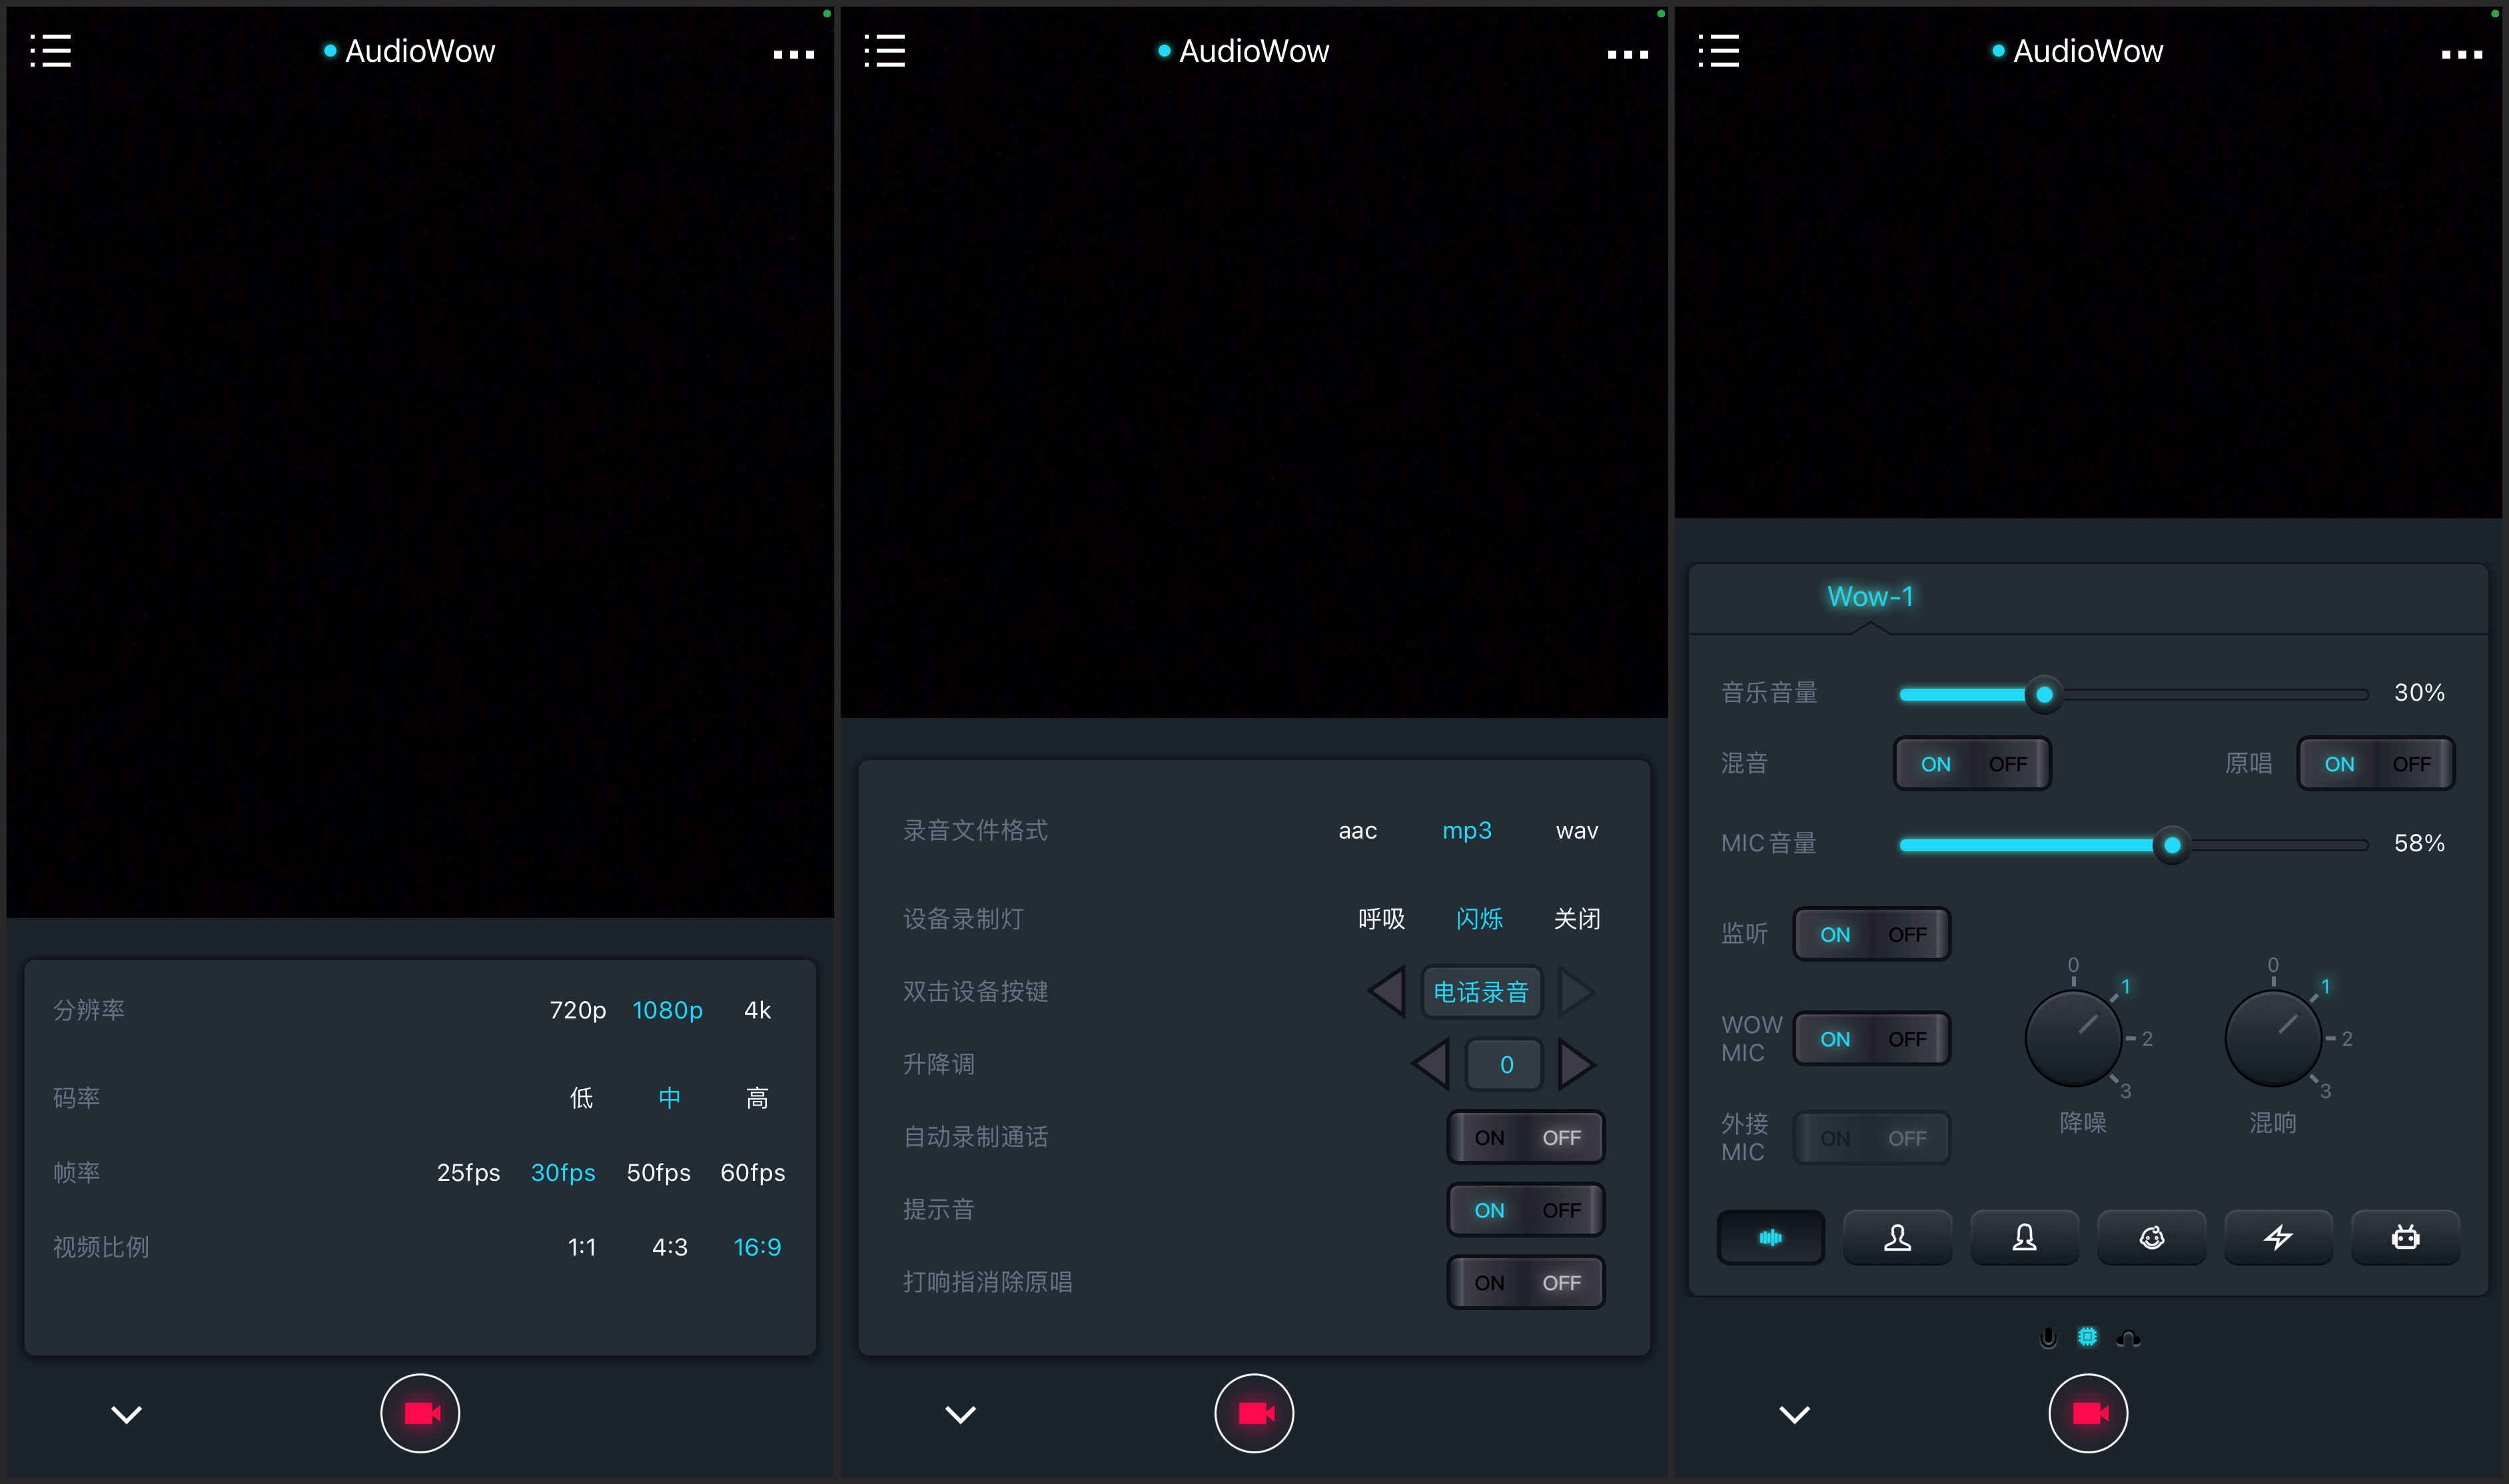The image size is (2509, 1484).
Task: Select 1080p resolution
Action: pos(667,1010)
